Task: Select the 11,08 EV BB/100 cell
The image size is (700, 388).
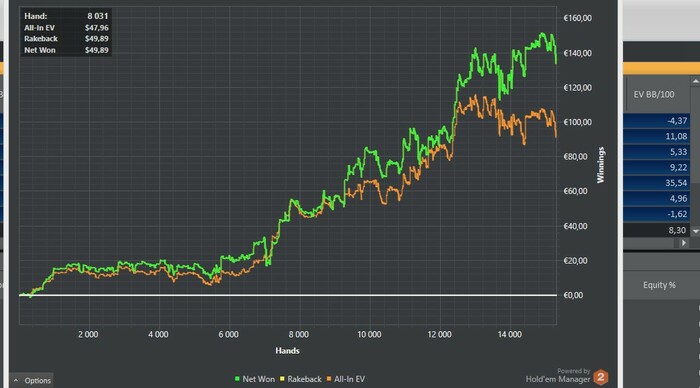Action: coord(657,136)
